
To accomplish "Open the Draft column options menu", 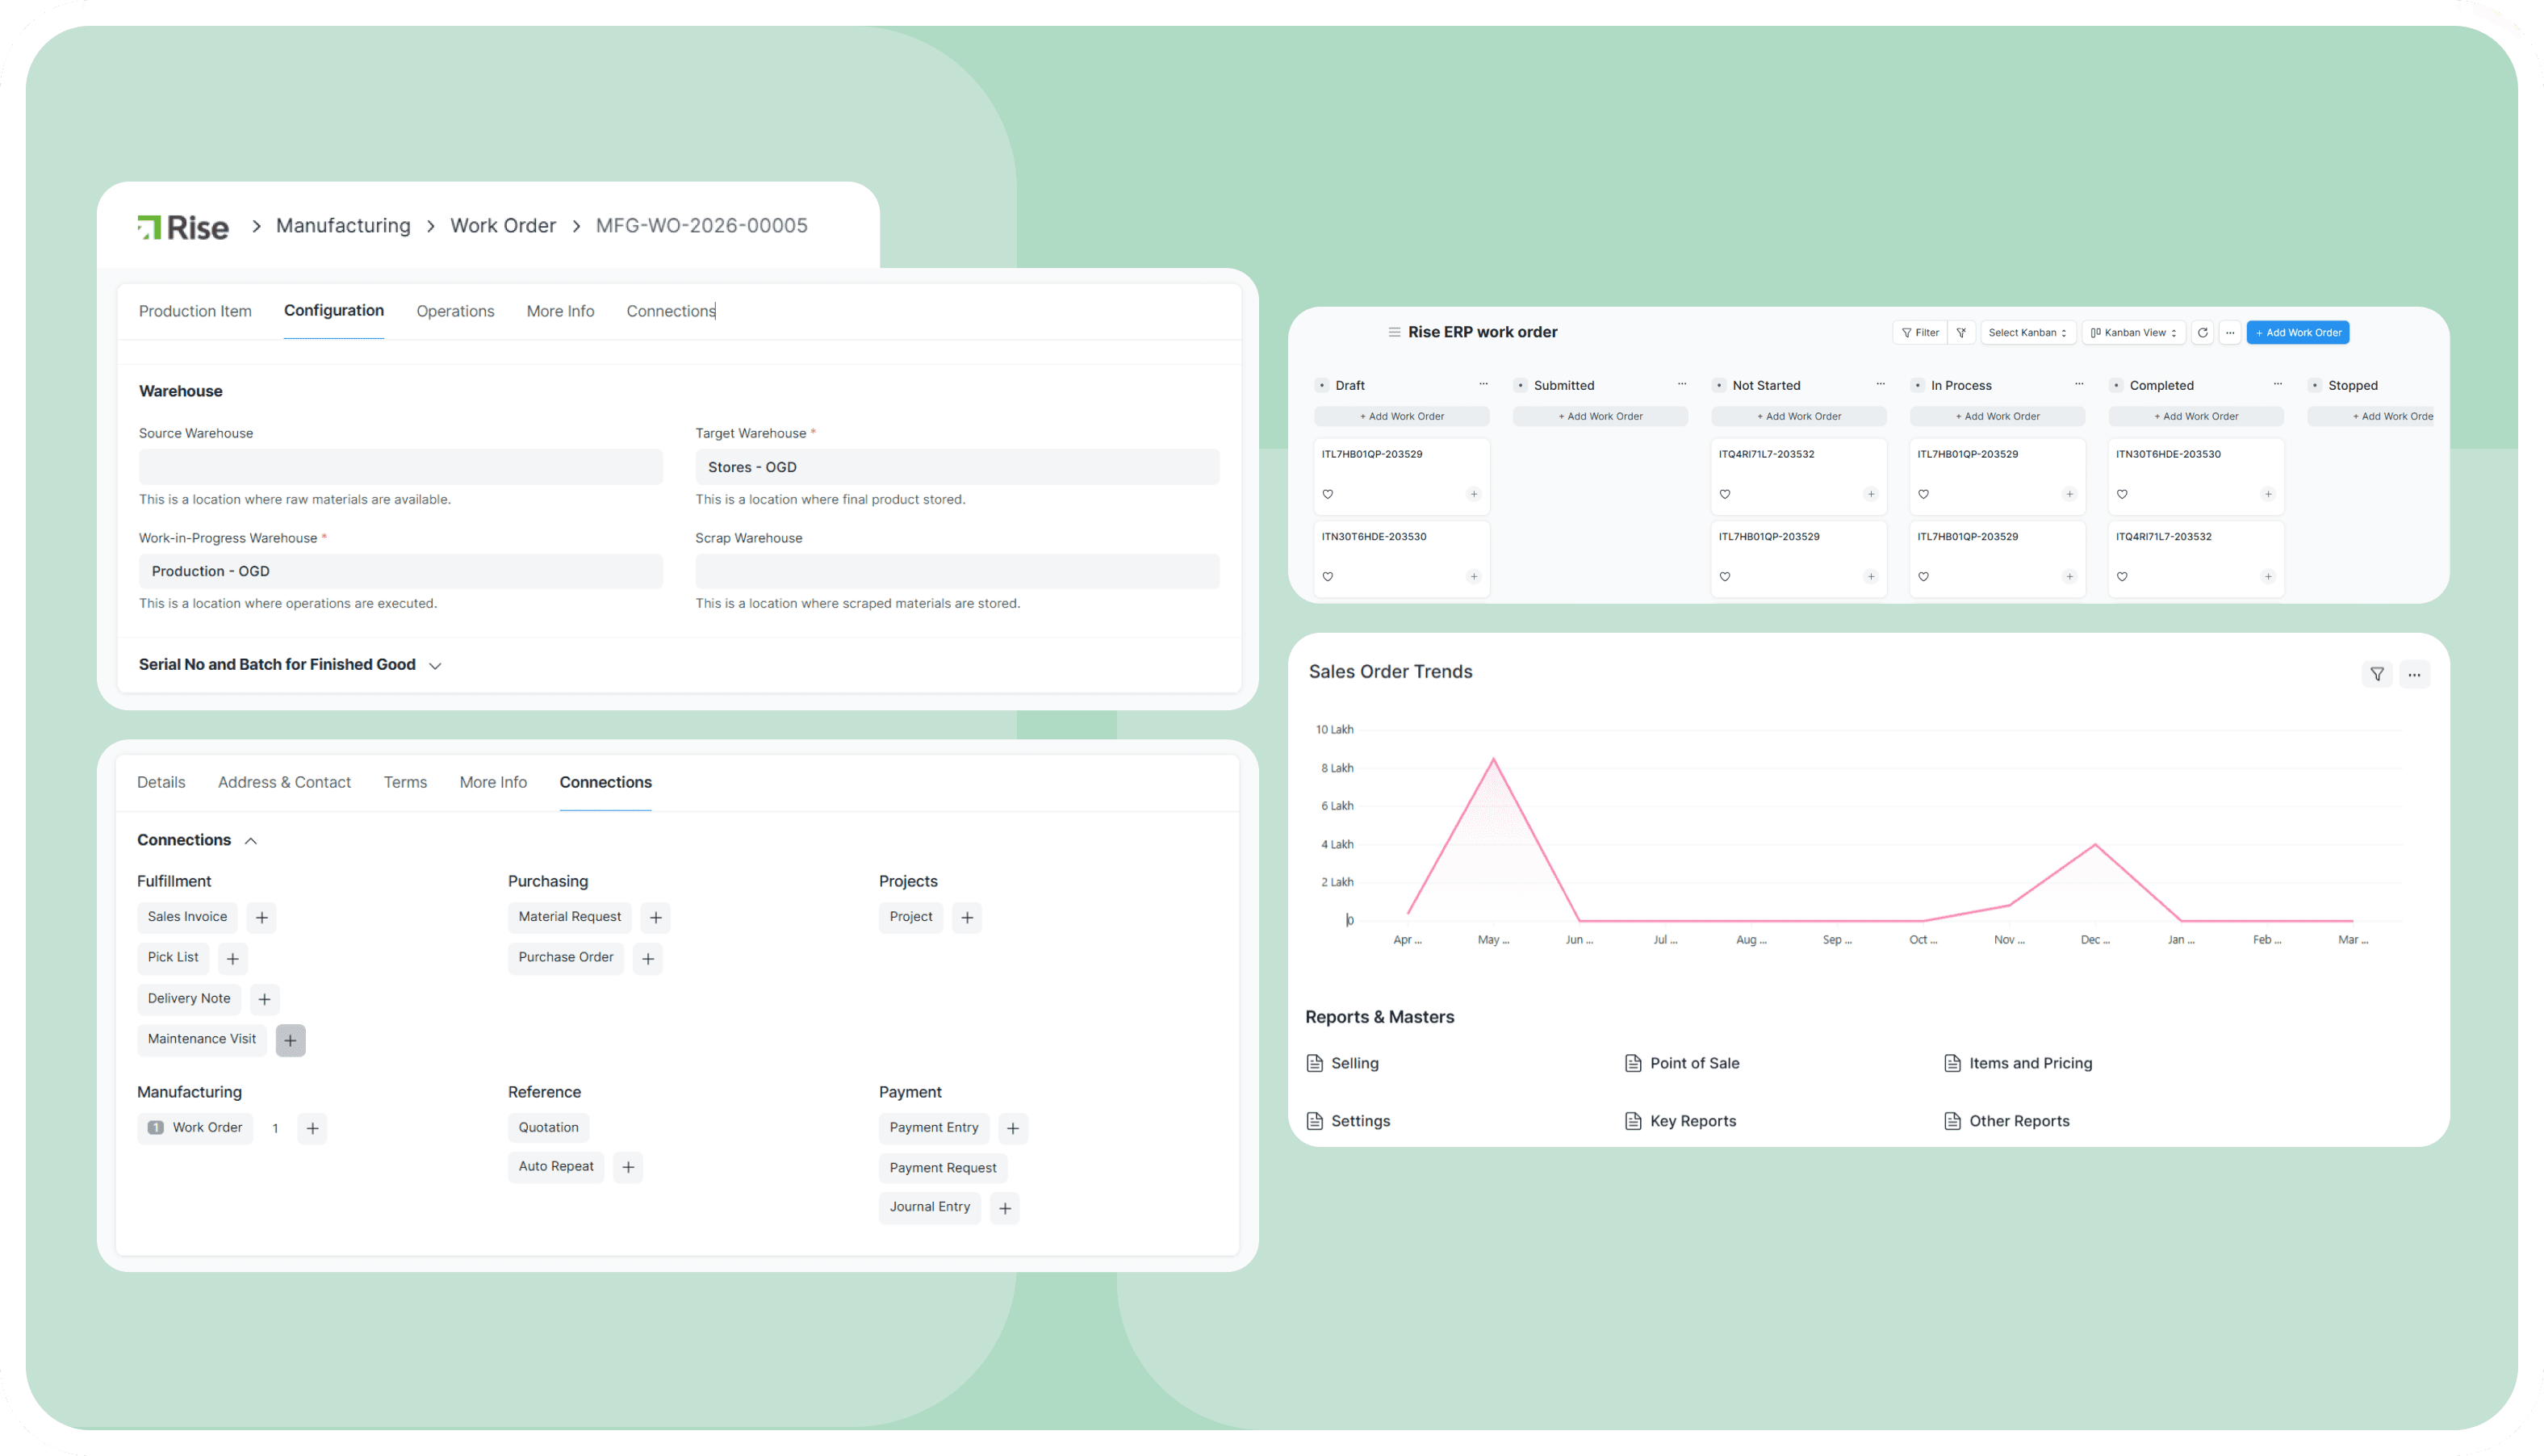I will coord(1486,383).
